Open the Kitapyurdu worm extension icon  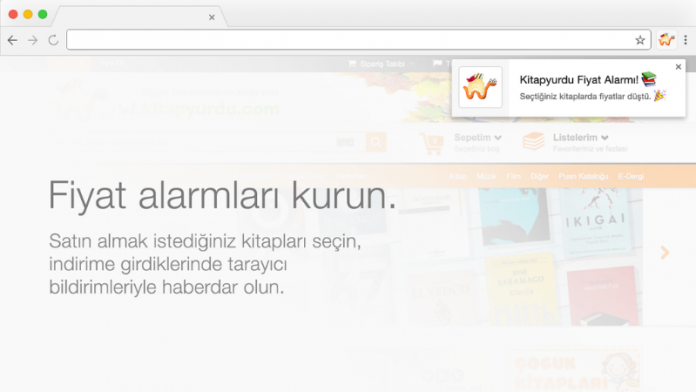(666, 40)
